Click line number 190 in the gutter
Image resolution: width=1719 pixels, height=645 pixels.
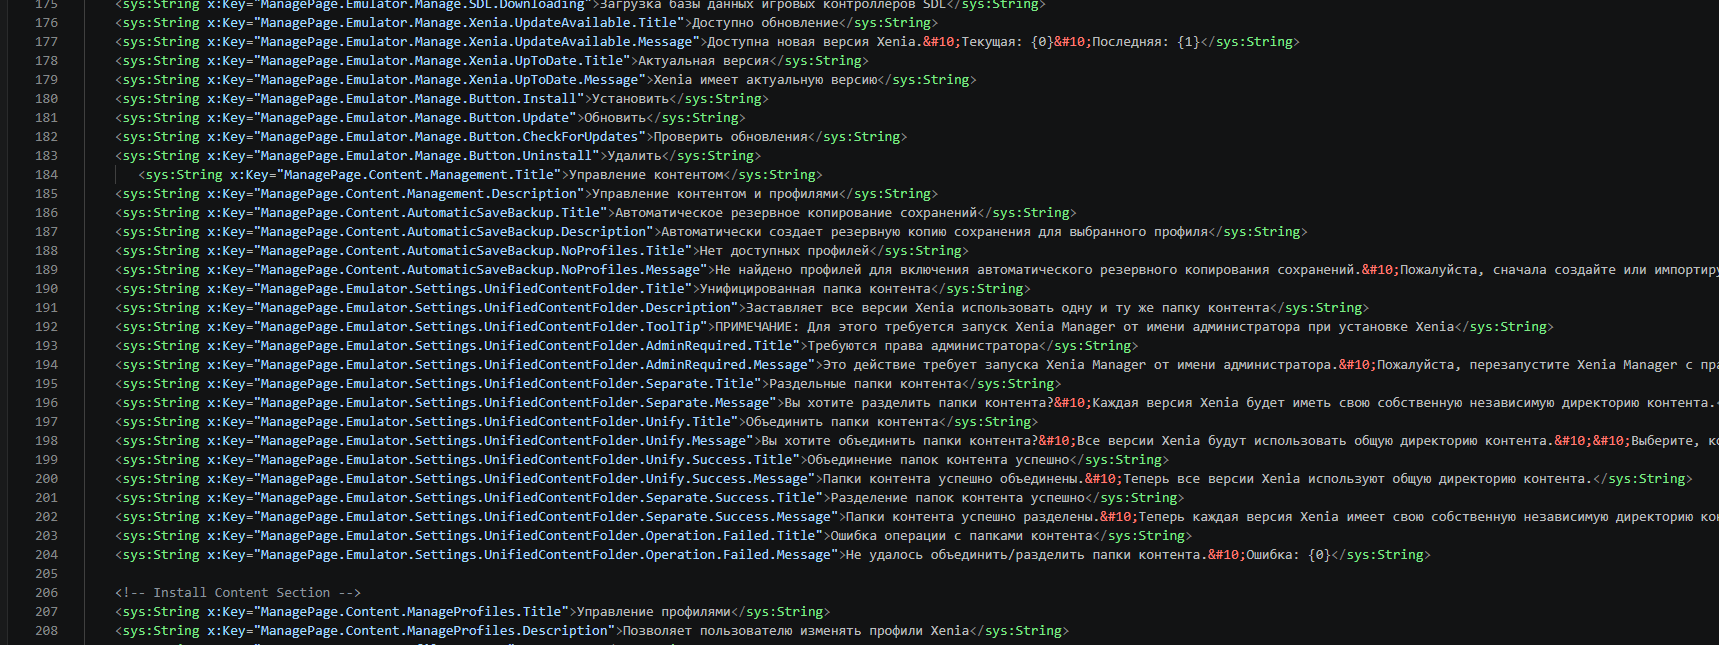[x=47, y=288]
